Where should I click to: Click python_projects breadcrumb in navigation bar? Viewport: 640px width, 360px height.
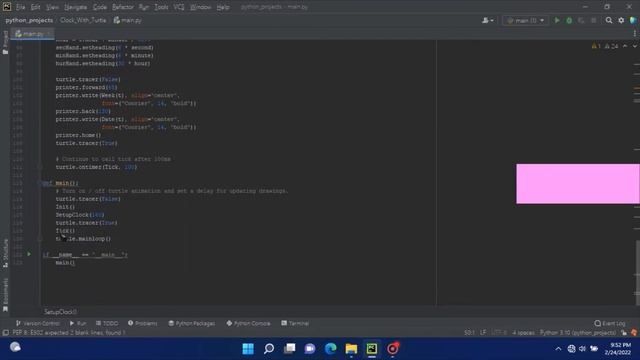[29, 20]
